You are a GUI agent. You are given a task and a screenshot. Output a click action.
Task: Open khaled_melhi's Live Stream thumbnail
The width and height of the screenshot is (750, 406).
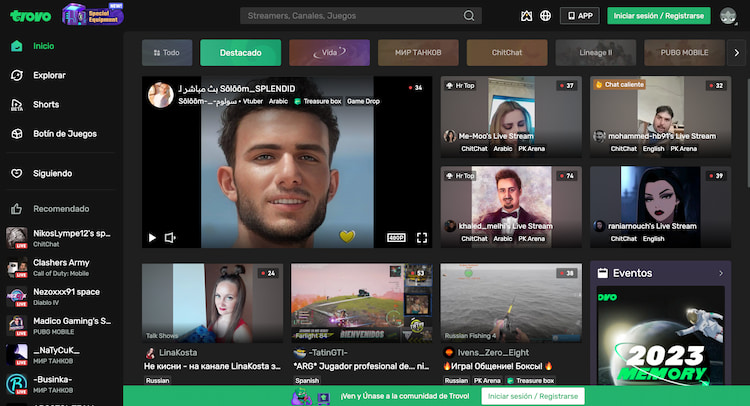click(511, 207)
